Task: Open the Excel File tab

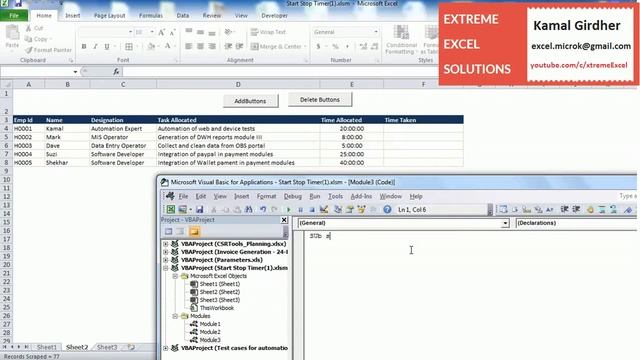Action: point(14,16)
